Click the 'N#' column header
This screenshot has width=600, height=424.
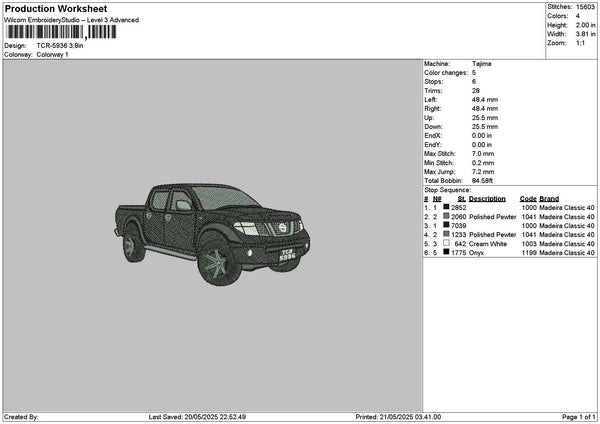tap(437, 199)
